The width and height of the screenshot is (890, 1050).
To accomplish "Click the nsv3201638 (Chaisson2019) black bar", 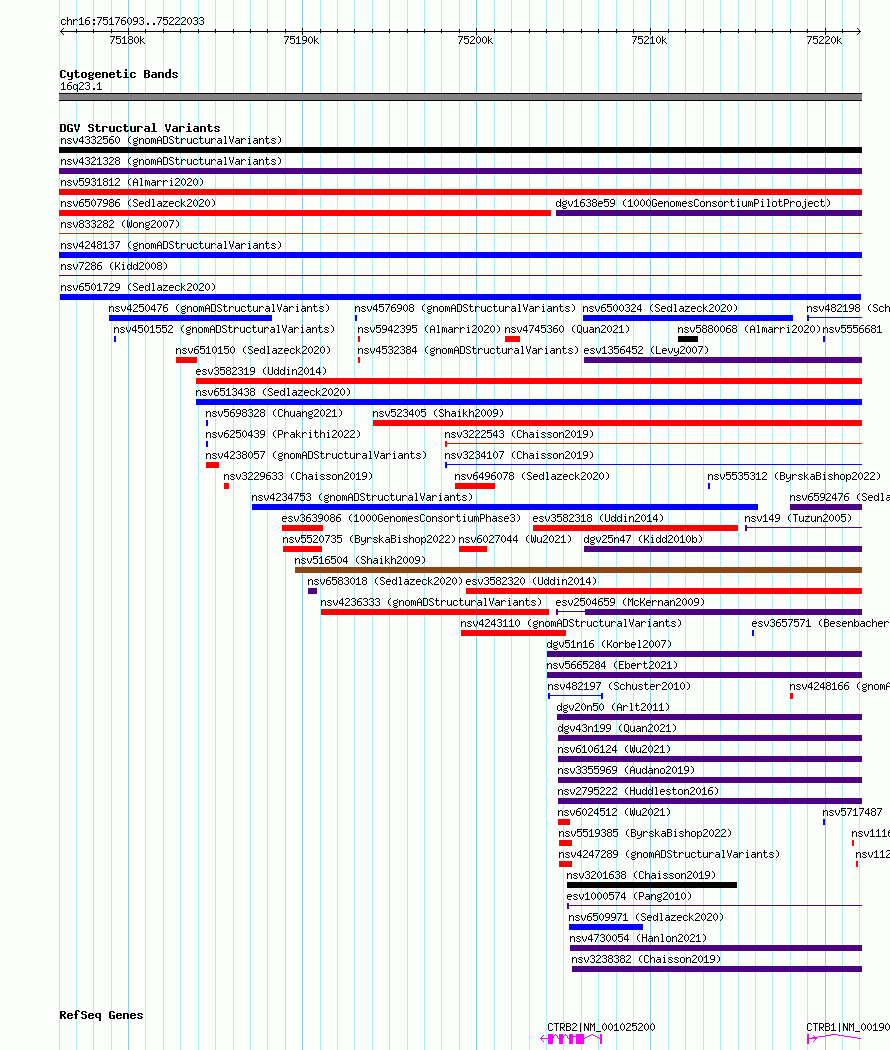I will click(x=652, y=885).
